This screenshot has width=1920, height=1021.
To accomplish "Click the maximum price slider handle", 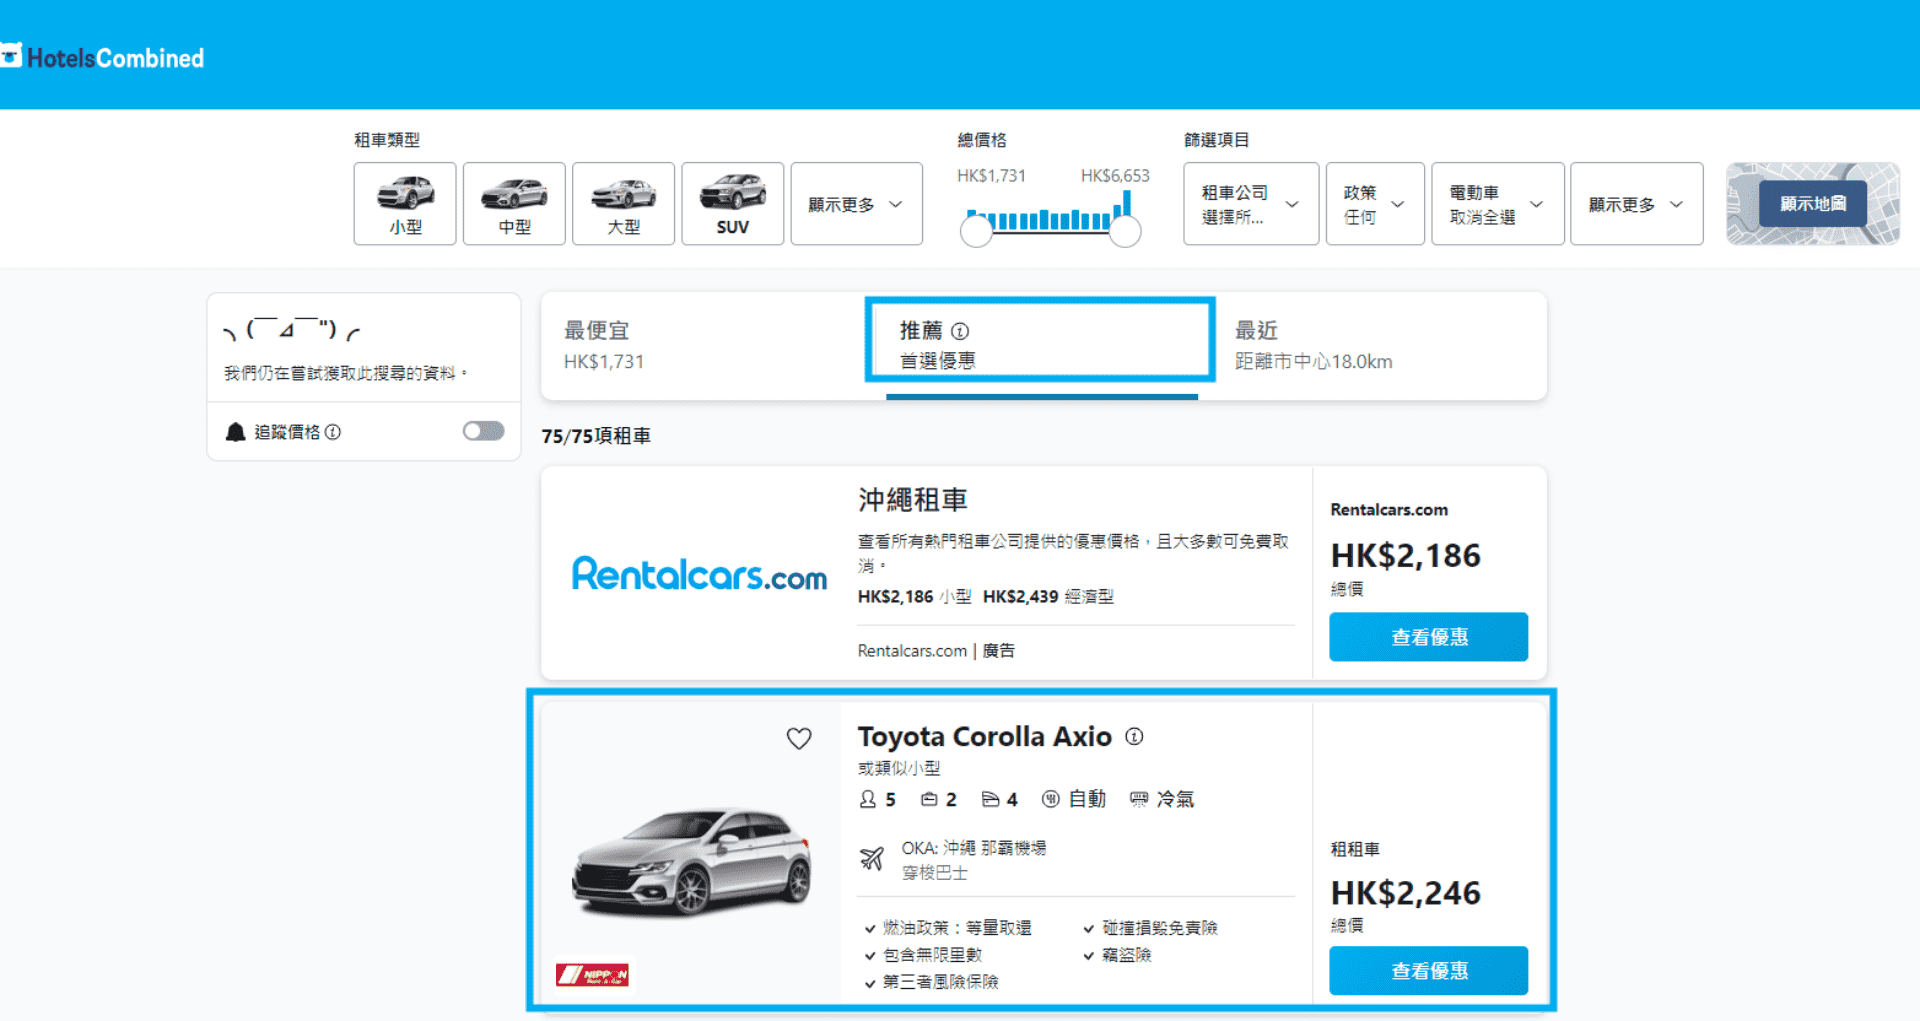I will (1125, 231).
